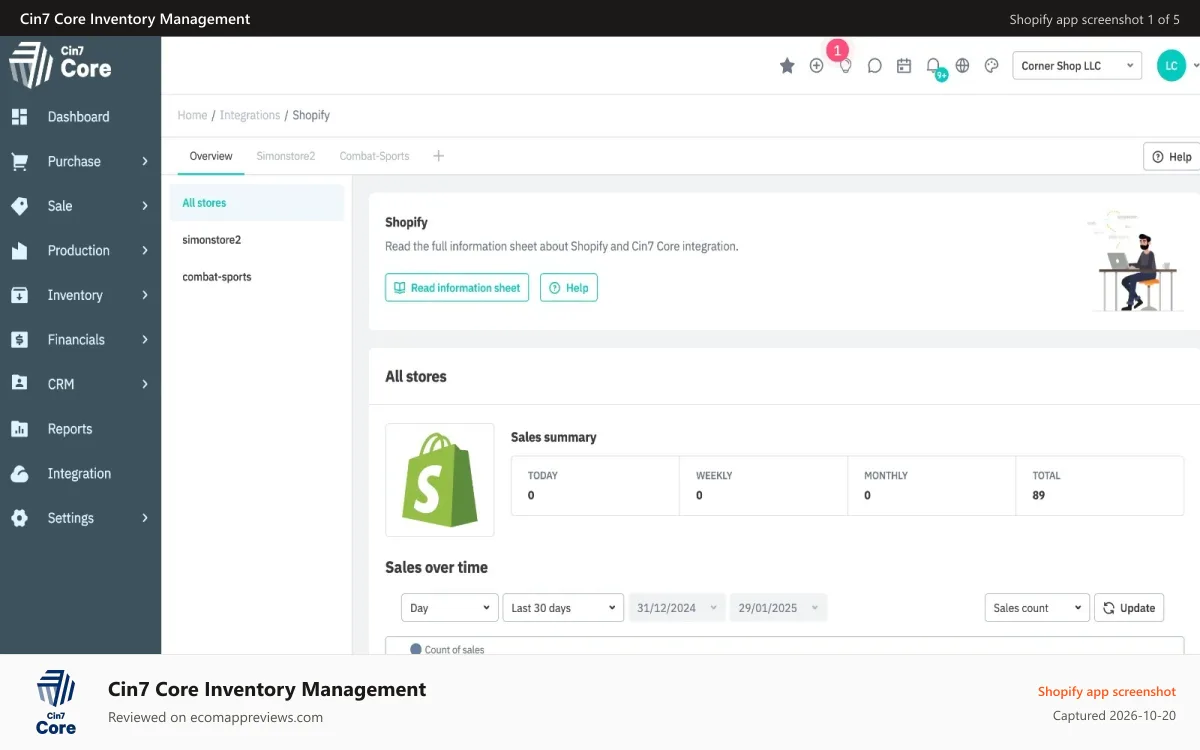Switch to the Combat-Sports tab

click(375, 156)
